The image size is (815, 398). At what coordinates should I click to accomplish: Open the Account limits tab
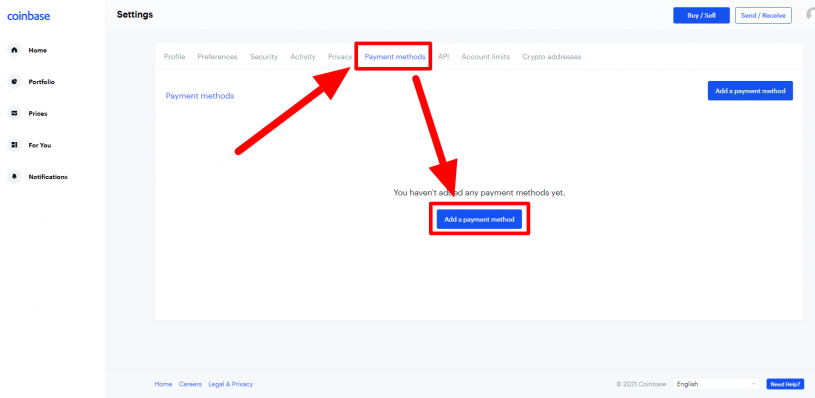coord(485,57)
